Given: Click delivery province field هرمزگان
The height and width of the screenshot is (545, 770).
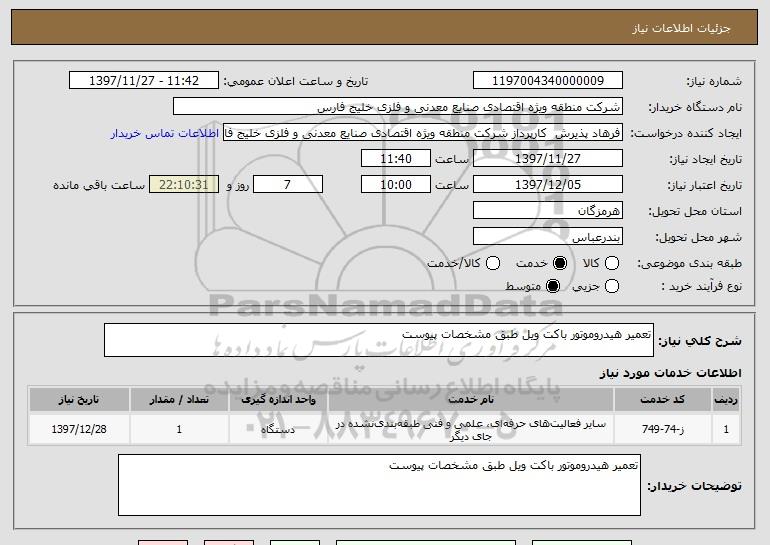Looking at the screenshot, I should pyautogui.click(x=548, y=211).
